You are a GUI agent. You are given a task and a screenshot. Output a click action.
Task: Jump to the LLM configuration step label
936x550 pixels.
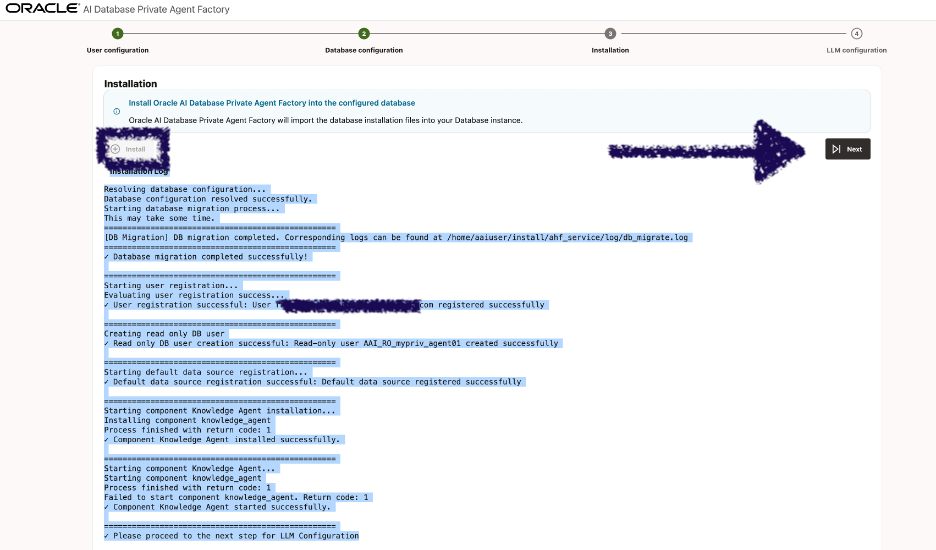(x=856, y=50)
